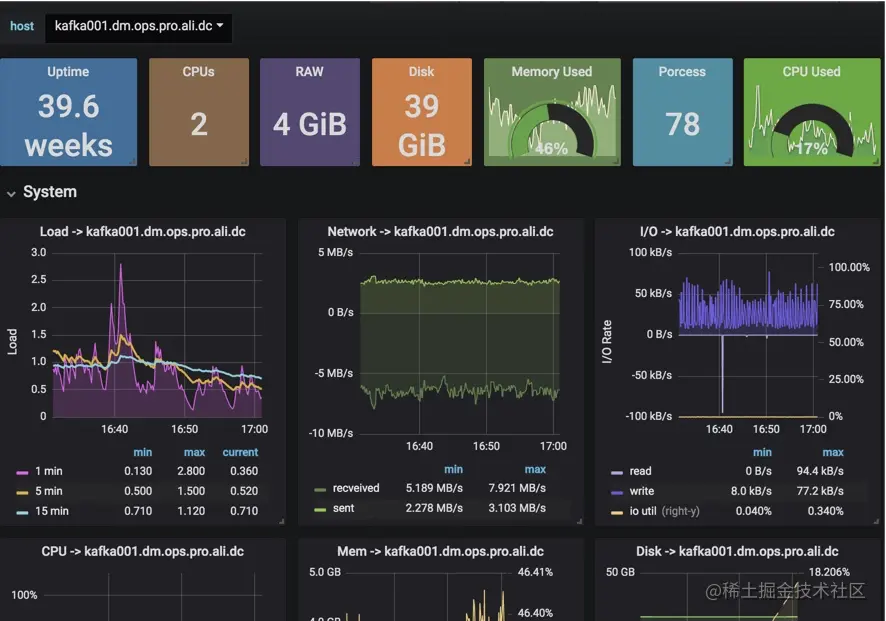Click the read legend color swatch
The height and width of the screenshot is (621, 886).
coord(616,472)
